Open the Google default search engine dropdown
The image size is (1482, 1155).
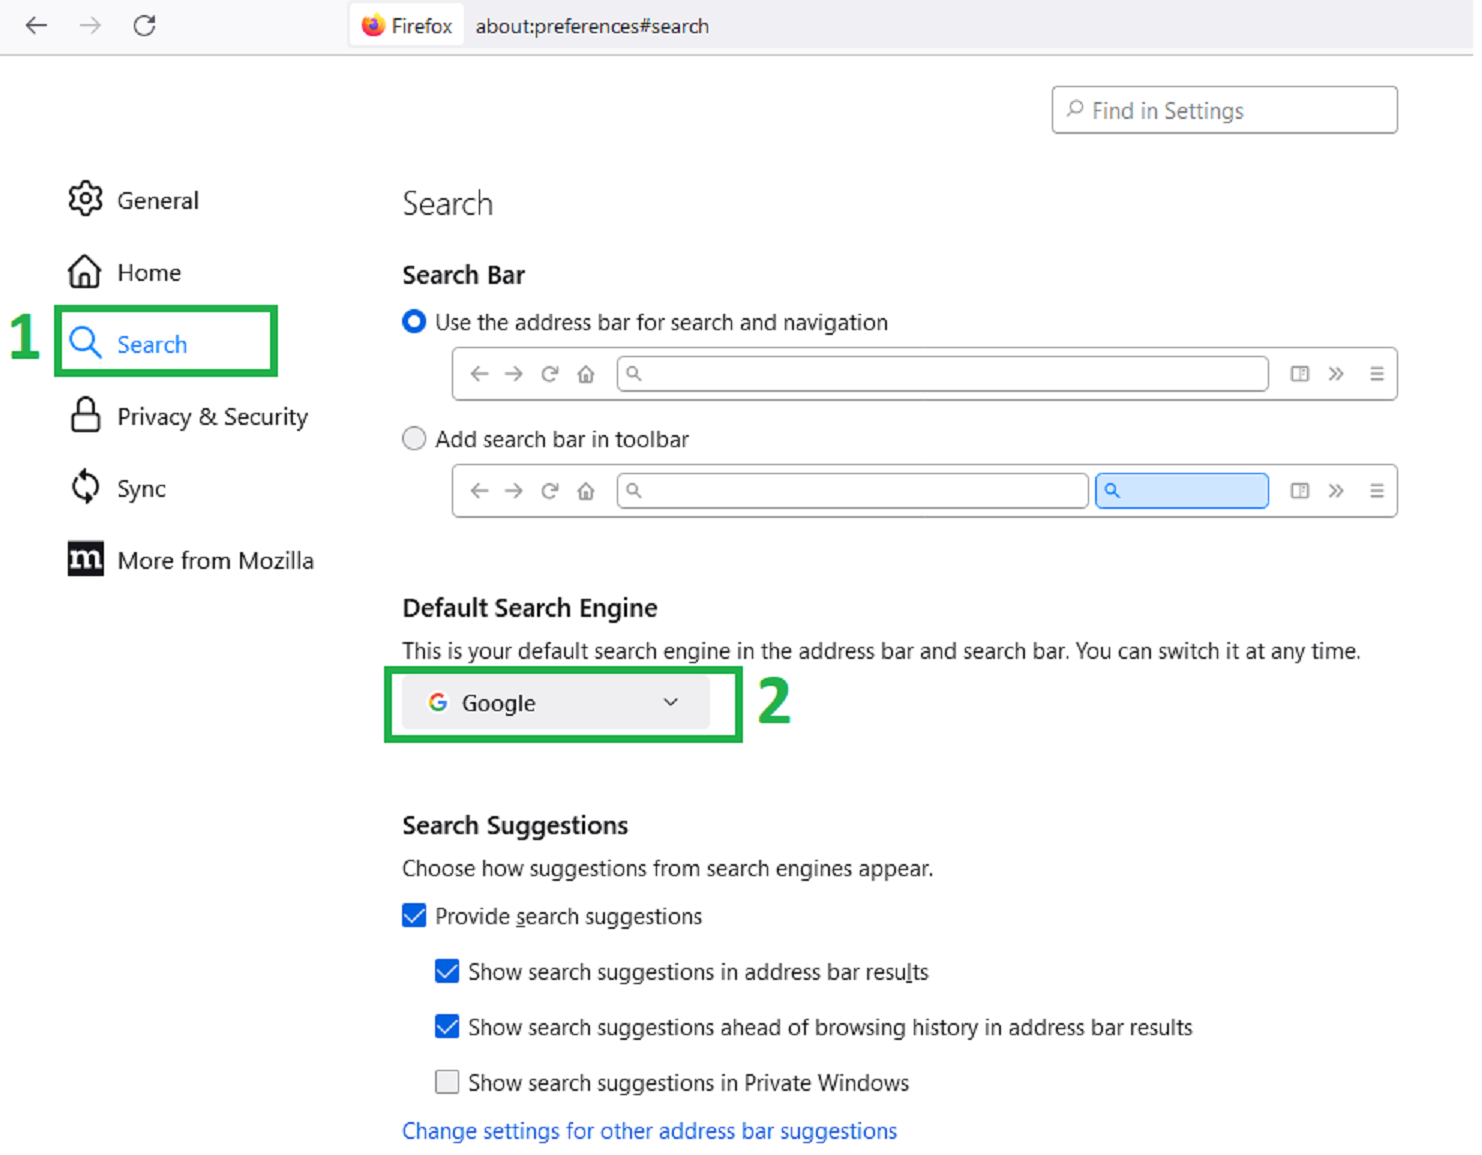click(555, 702)
